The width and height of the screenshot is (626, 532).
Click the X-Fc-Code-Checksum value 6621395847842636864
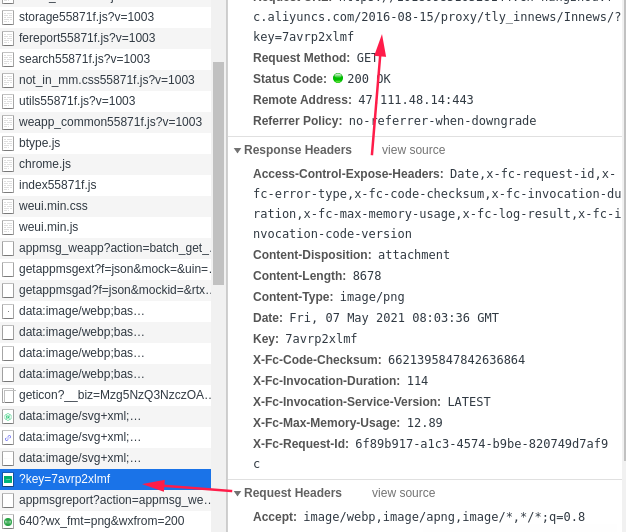click(x=456, y=360)
